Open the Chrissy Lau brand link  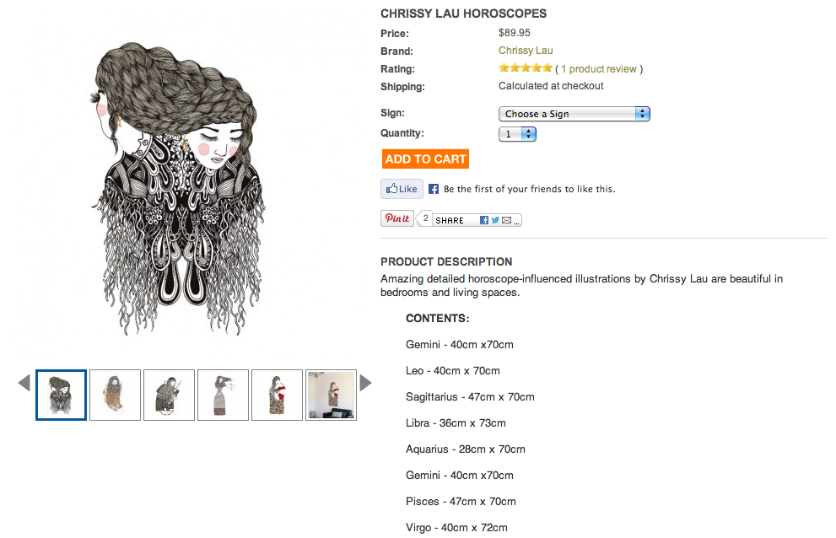526,50
